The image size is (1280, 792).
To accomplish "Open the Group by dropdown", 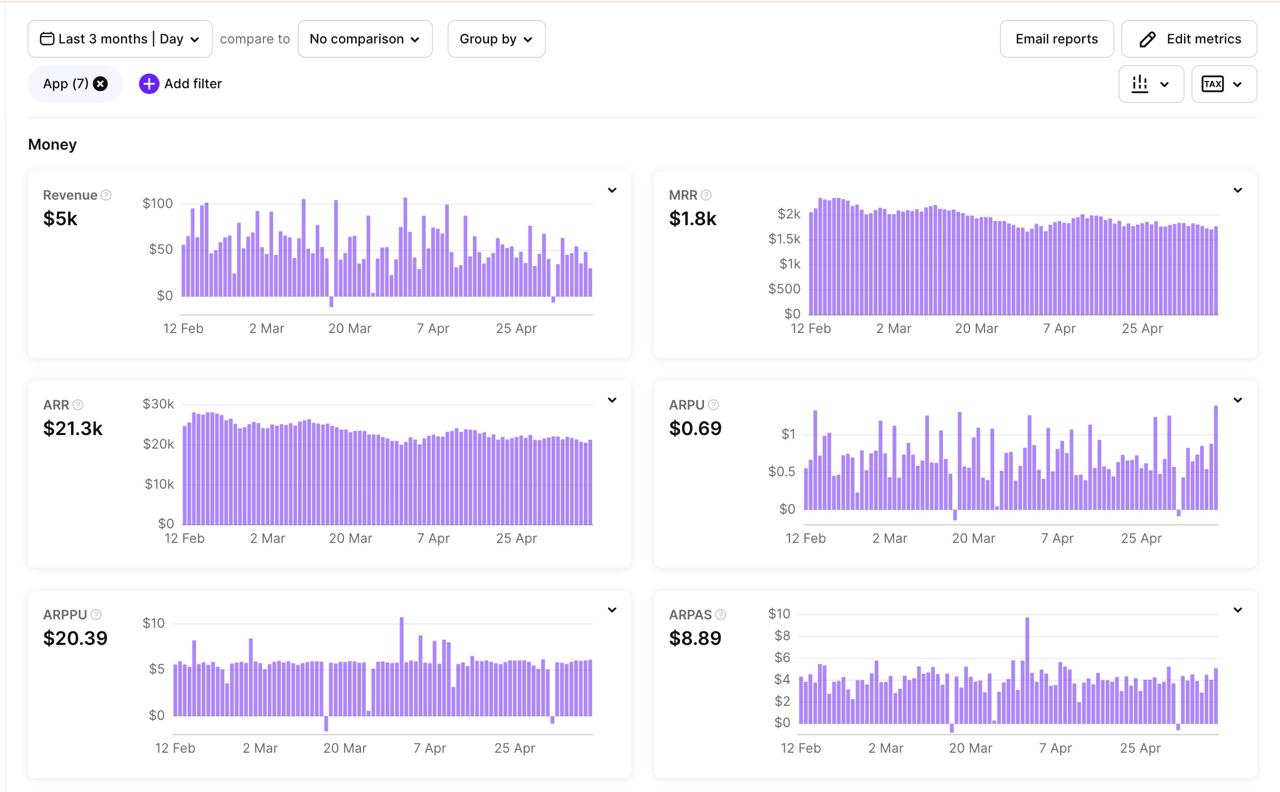I will 496,39.
